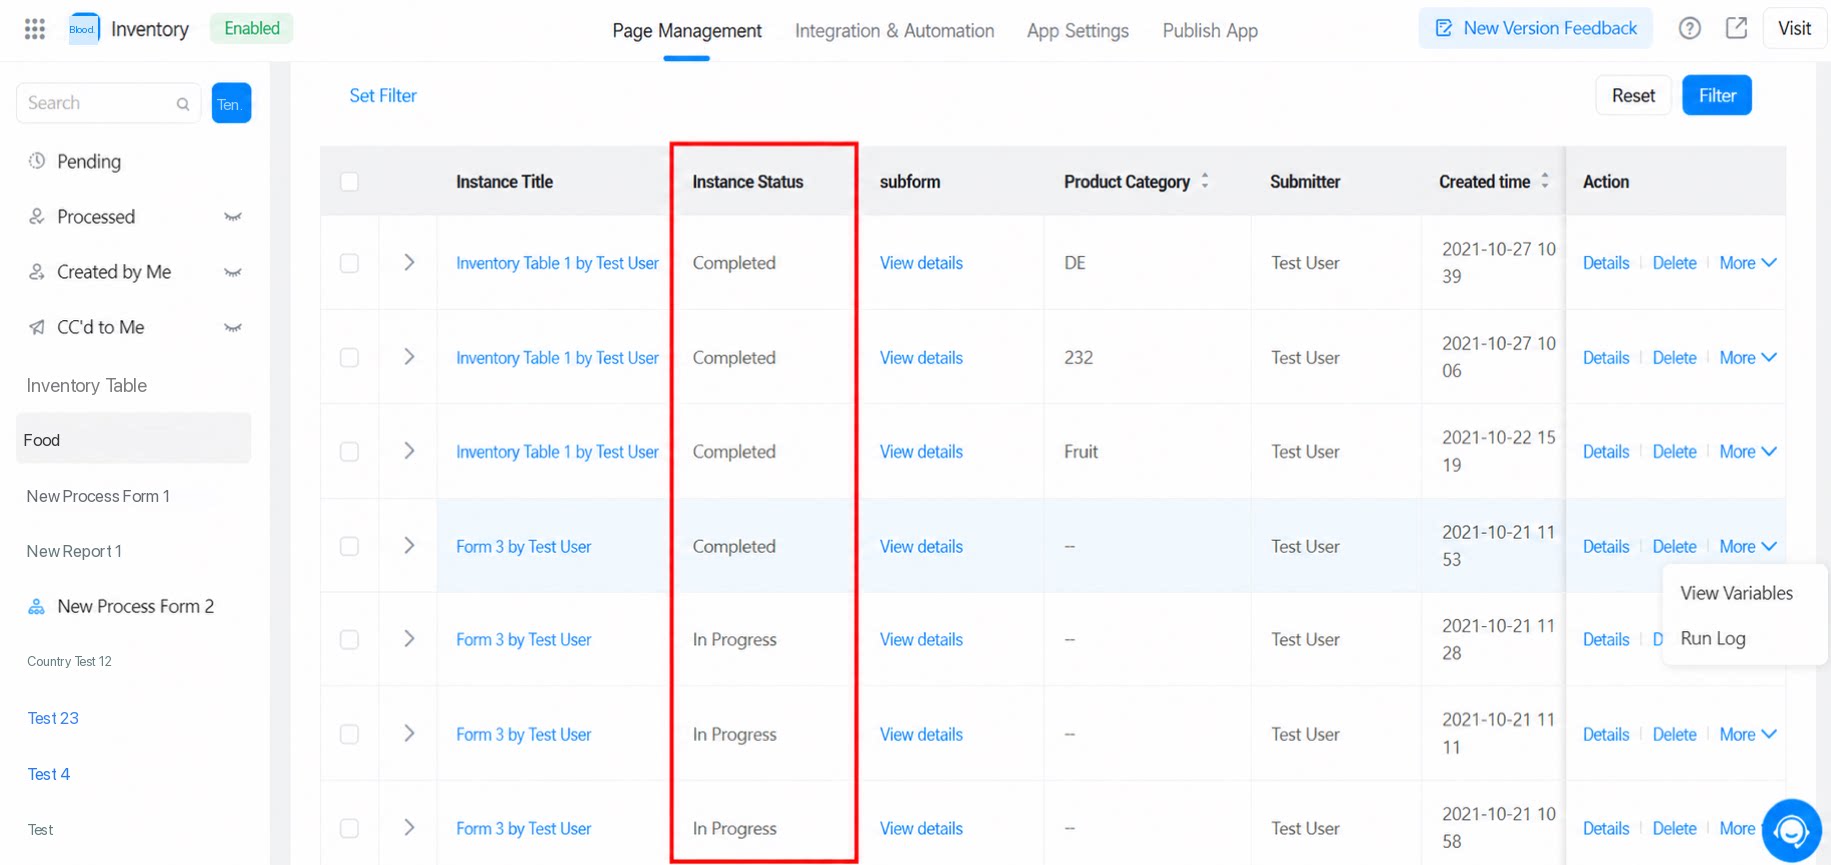The width and height of the screenshot is (1831, 865).
Task: Click the customer support chat bubble icon
Action: (1791, 830)
